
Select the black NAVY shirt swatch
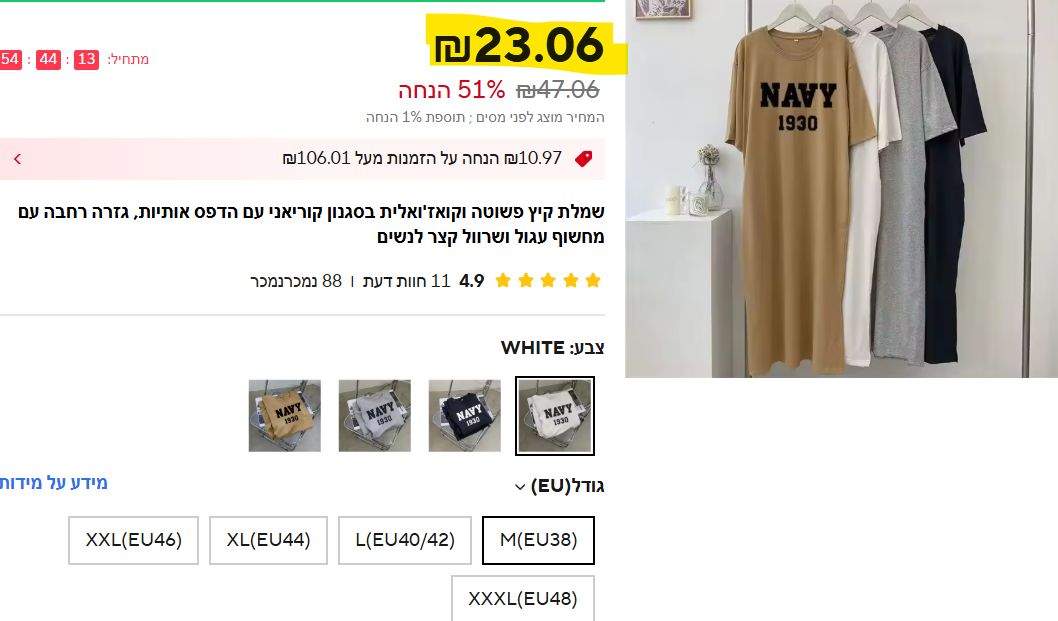point(465,416)
